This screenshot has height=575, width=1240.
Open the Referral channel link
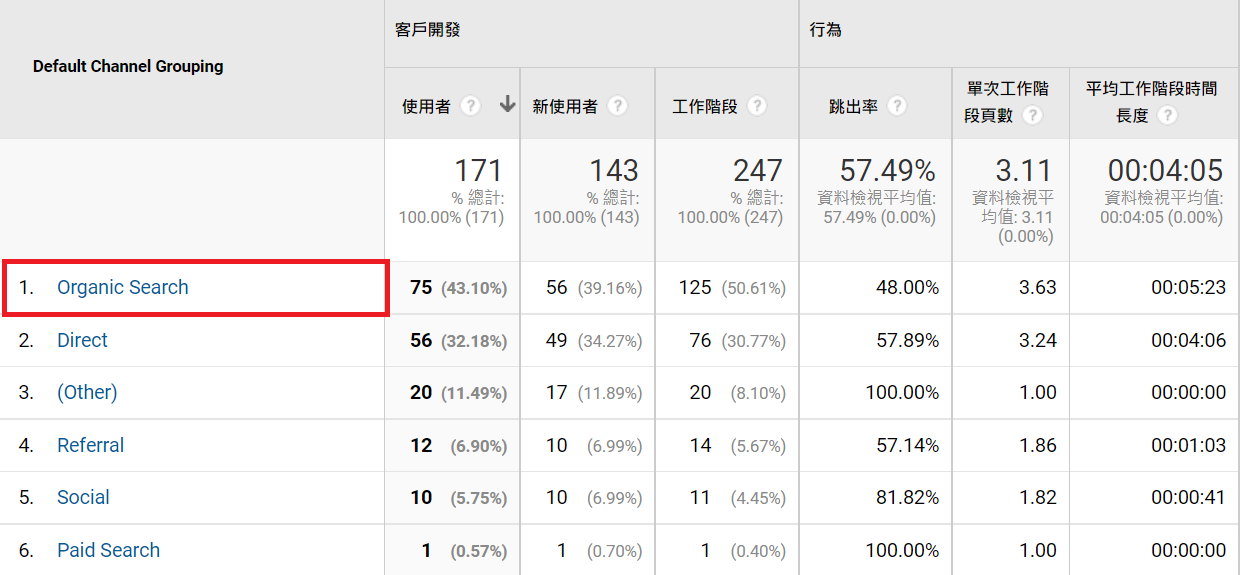pyautogui.click(x=91, y=445)
